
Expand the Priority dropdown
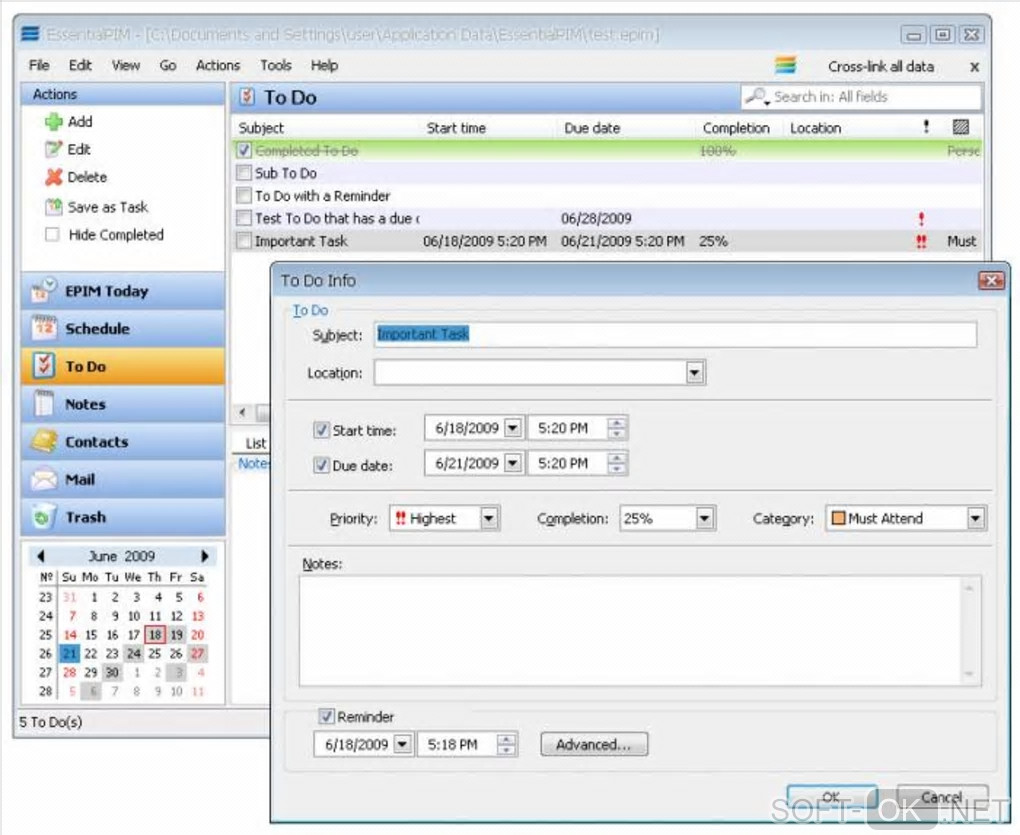489,518
